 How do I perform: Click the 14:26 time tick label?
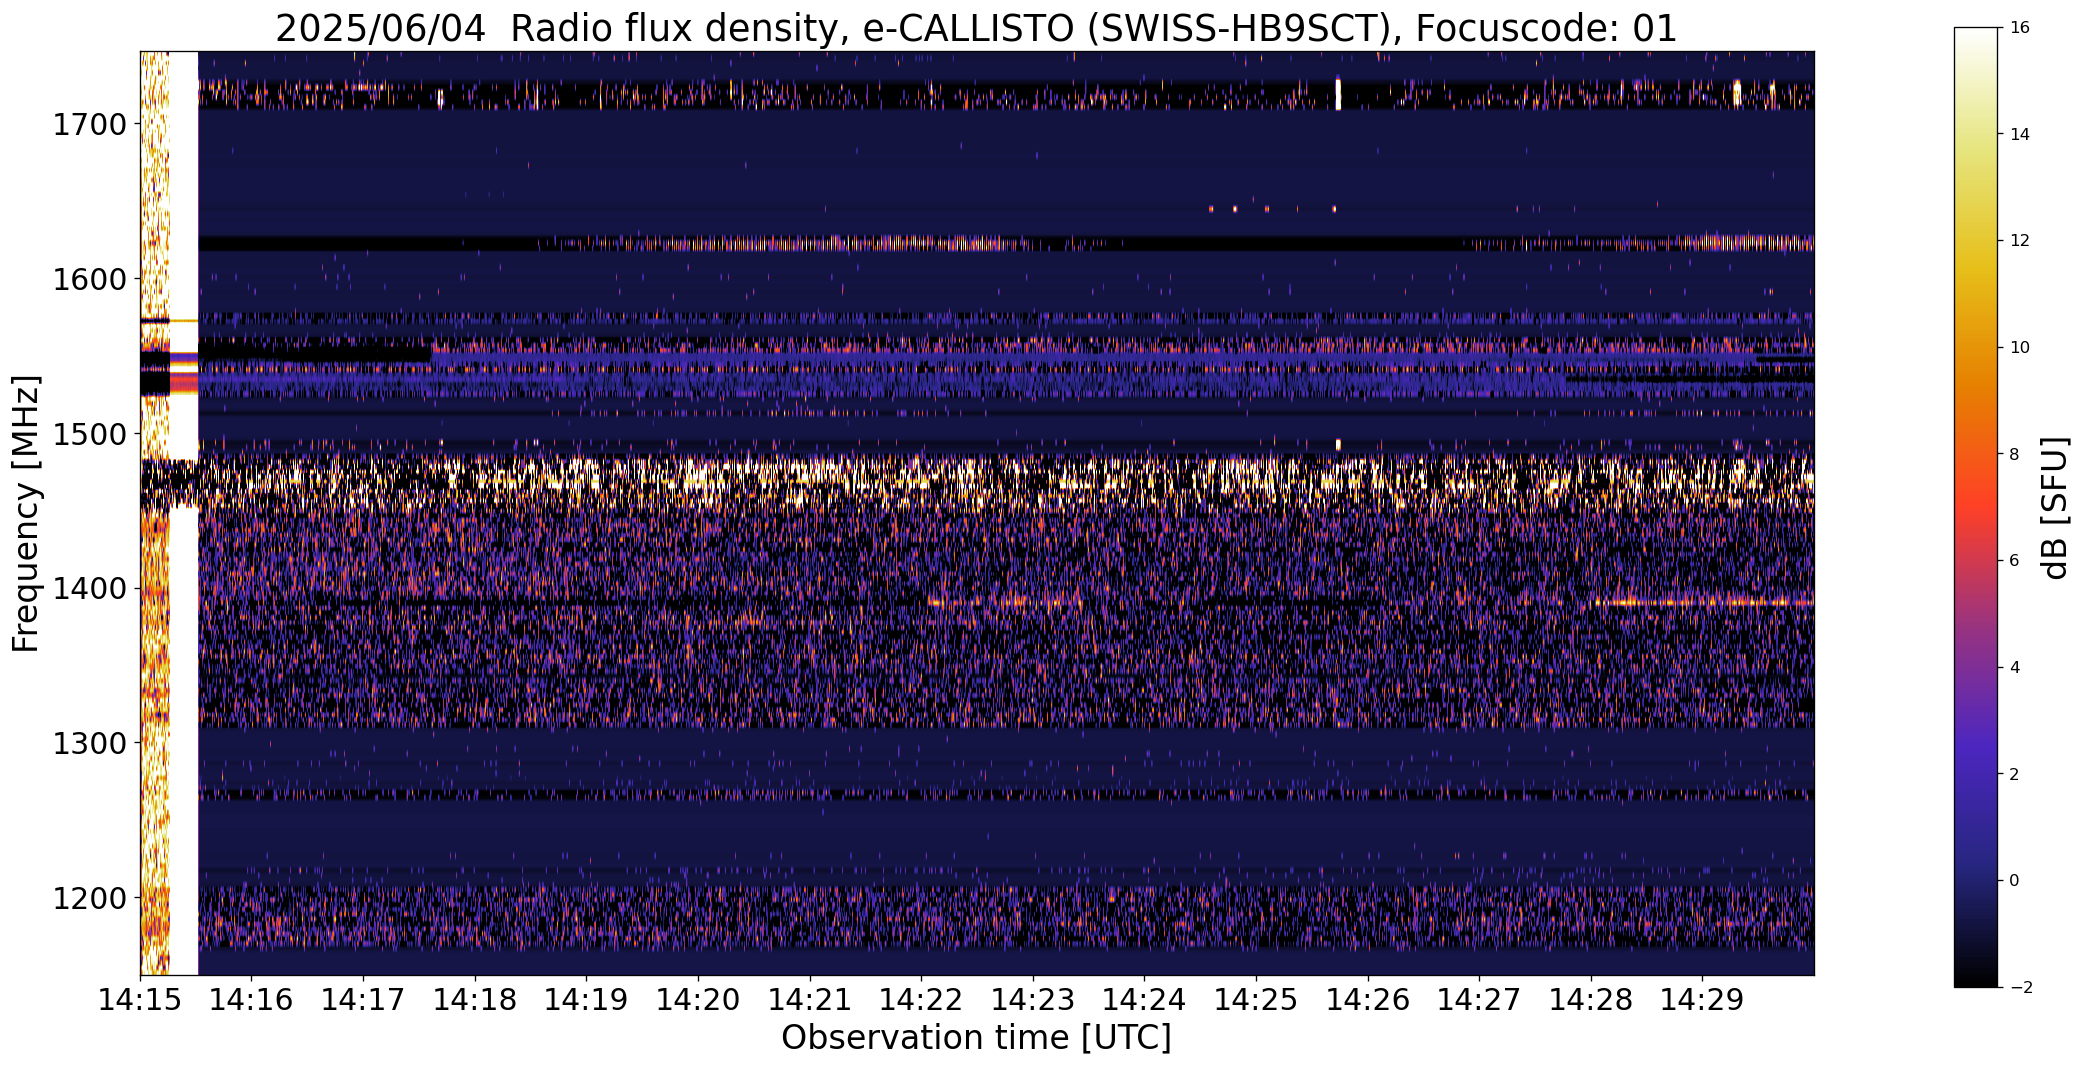1368,1000
